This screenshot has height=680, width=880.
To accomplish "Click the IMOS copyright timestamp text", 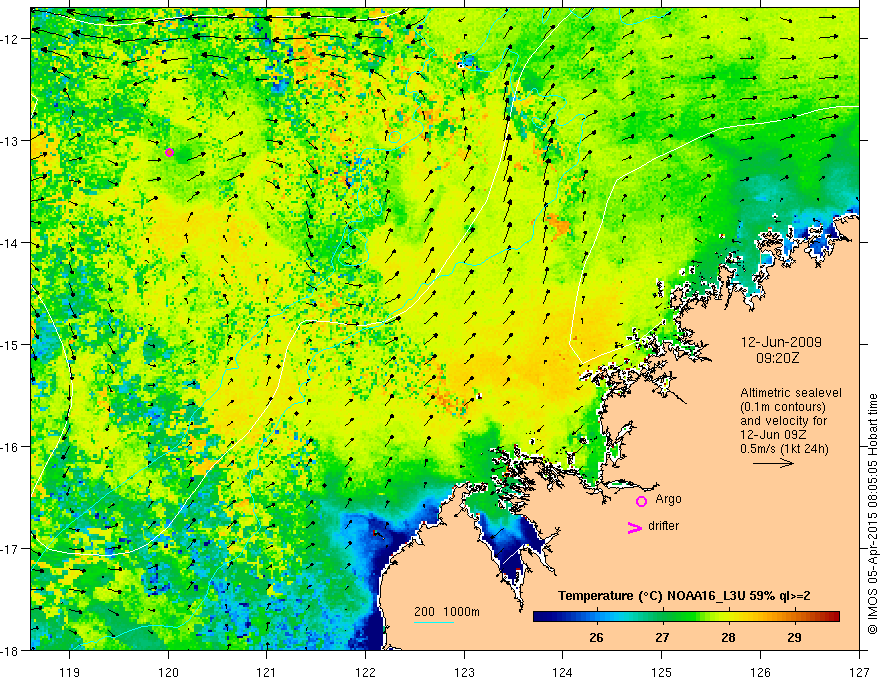I will (x=872, y=515).
